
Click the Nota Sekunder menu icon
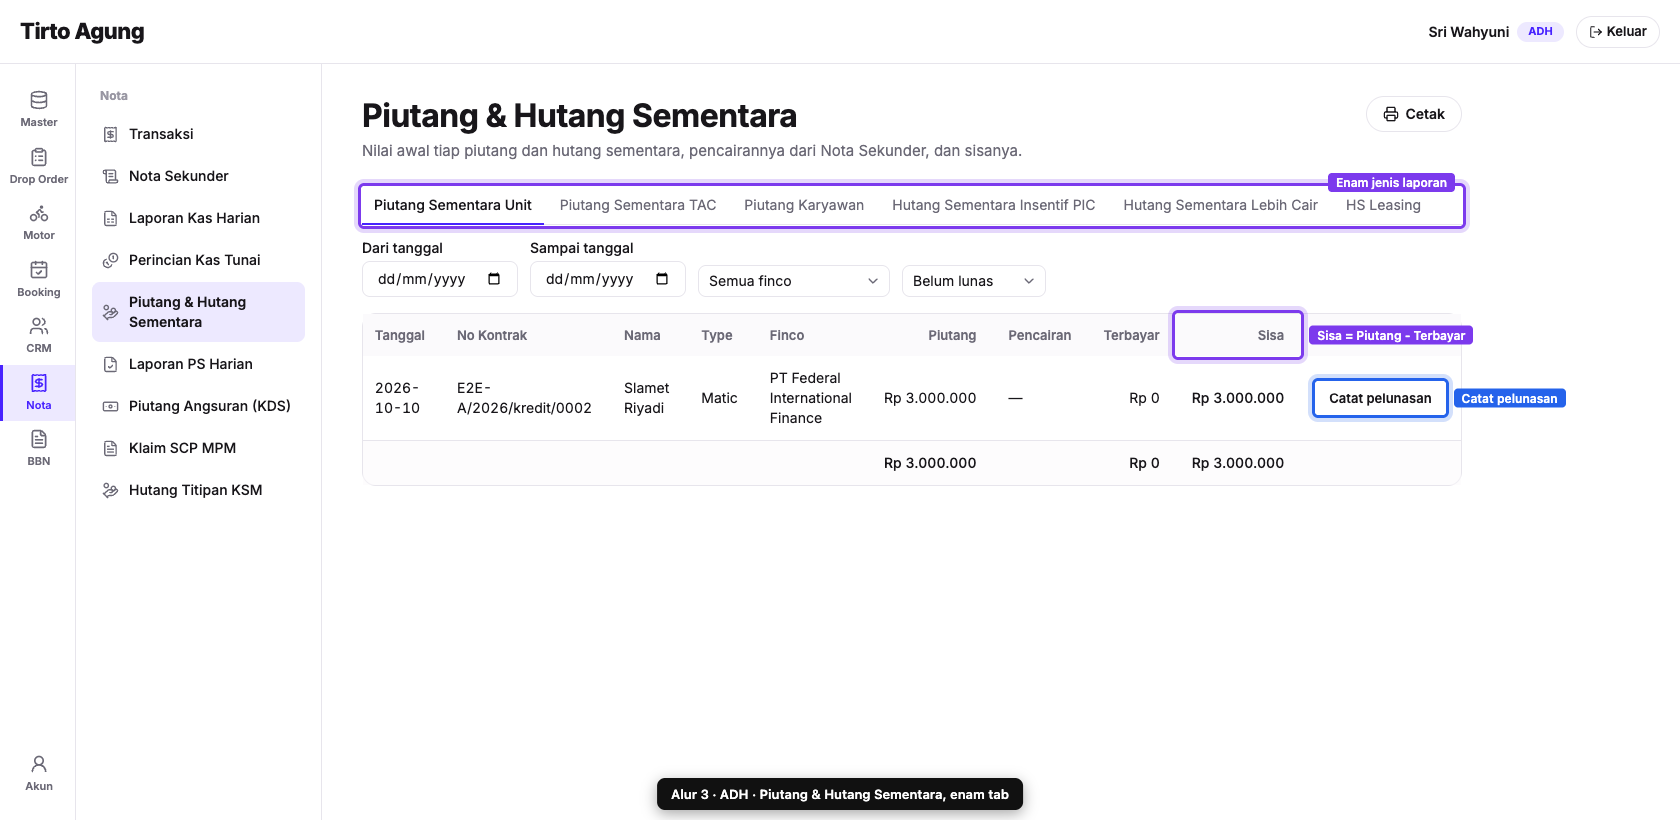tap(111, 176)
